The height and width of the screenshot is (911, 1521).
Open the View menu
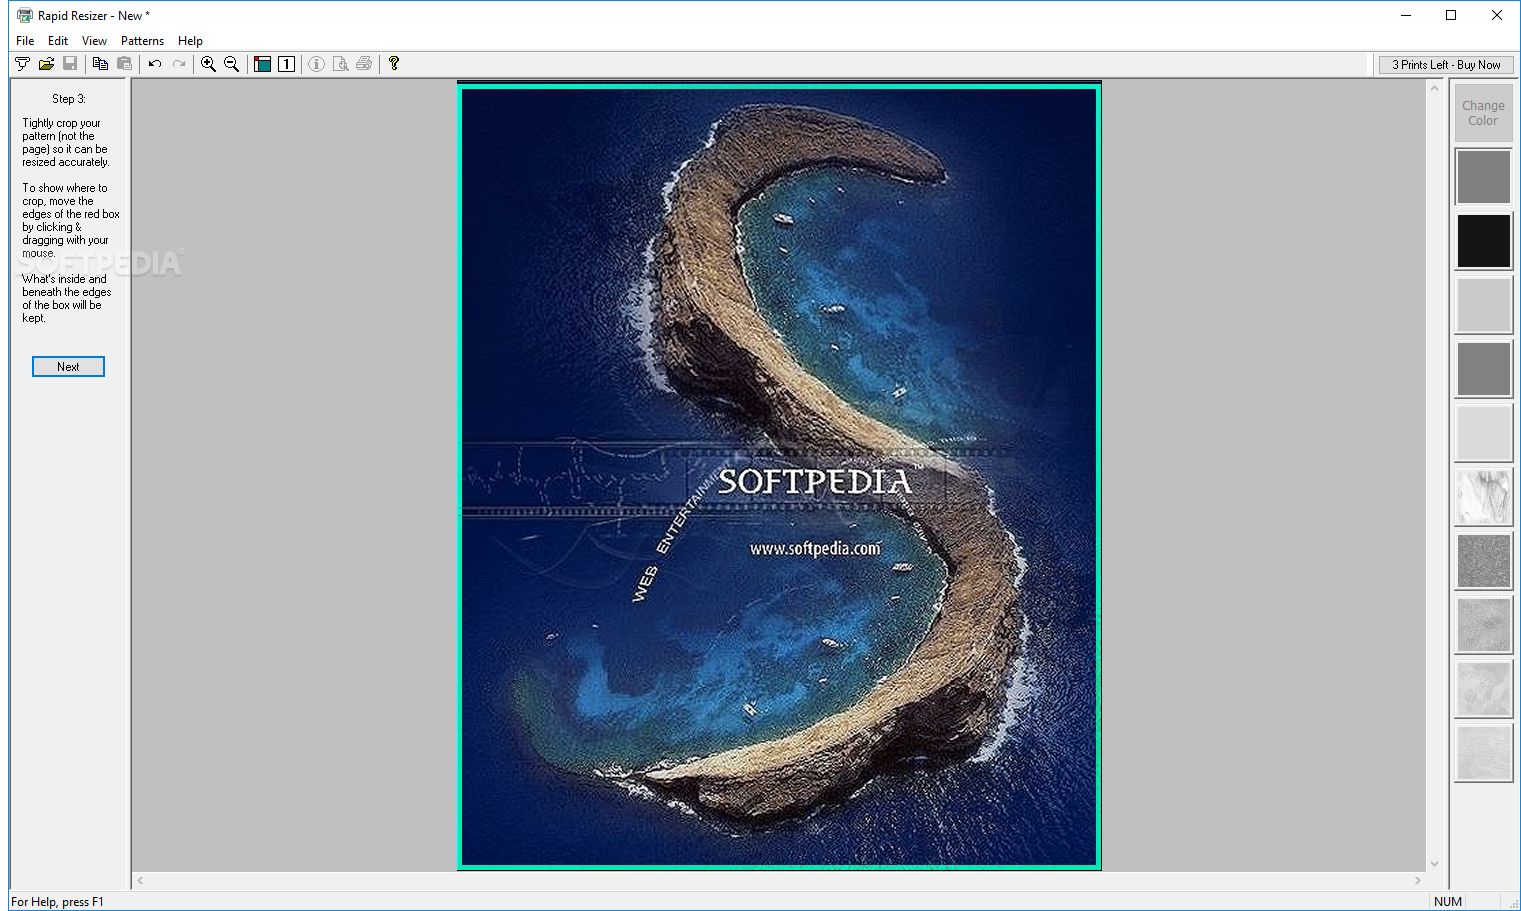(94, 41)
